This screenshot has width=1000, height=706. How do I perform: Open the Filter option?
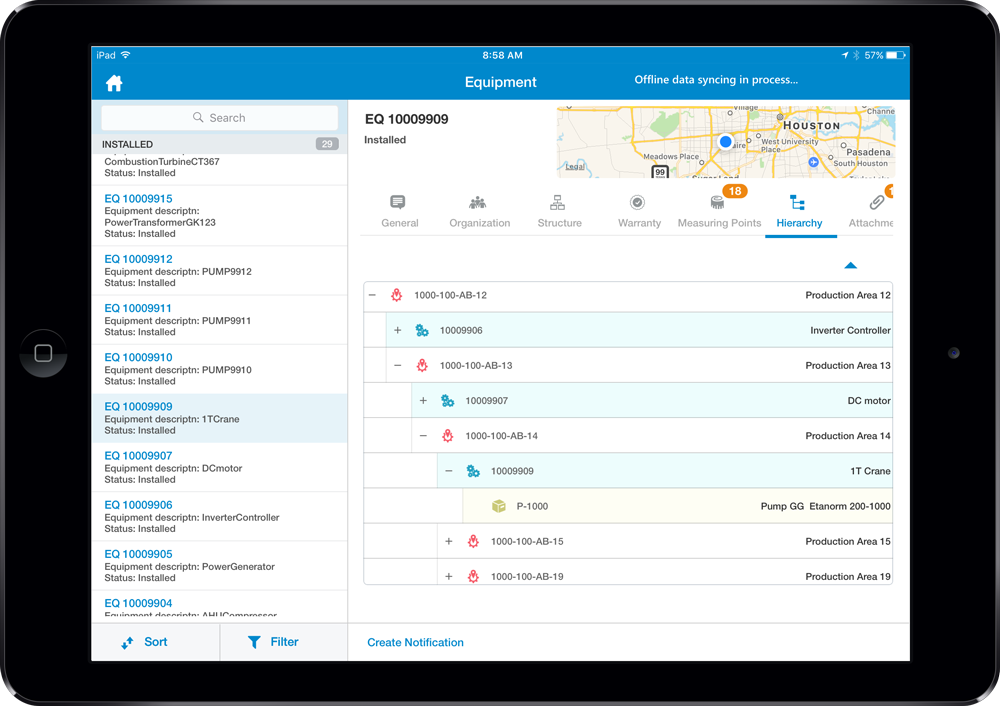click(273, 642)
